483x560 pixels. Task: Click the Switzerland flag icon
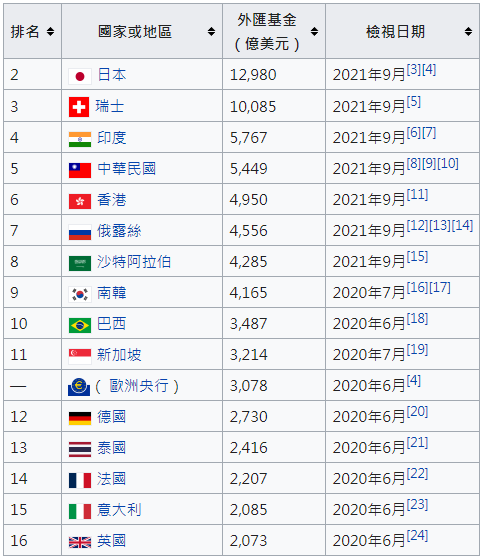tap(79, 107)
